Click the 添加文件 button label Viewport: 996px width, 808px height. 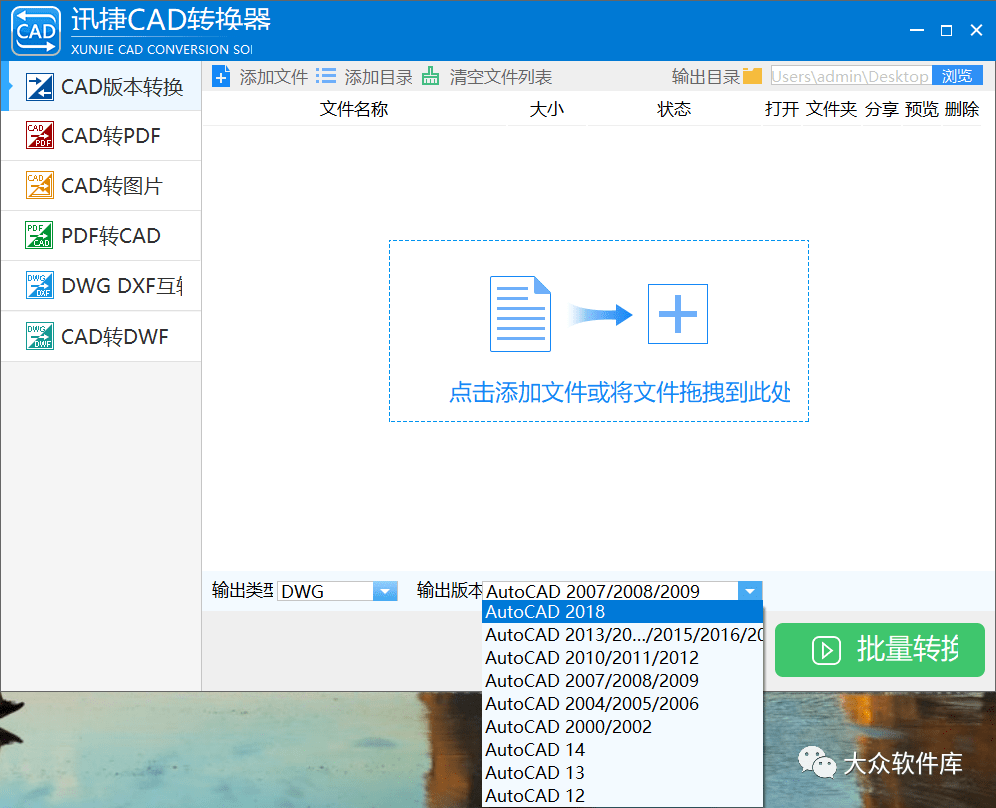(x=274, y=77)
